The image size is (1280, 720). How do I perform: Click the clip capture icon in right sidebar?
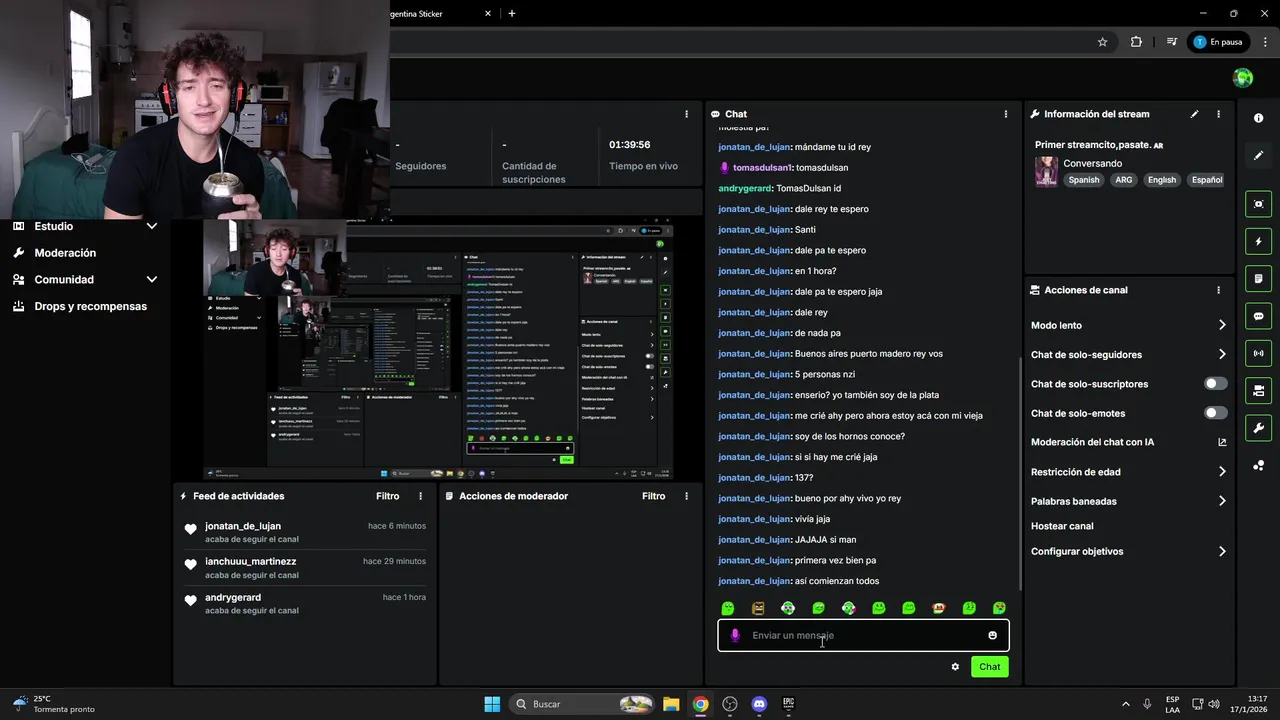coord(1258,204)
